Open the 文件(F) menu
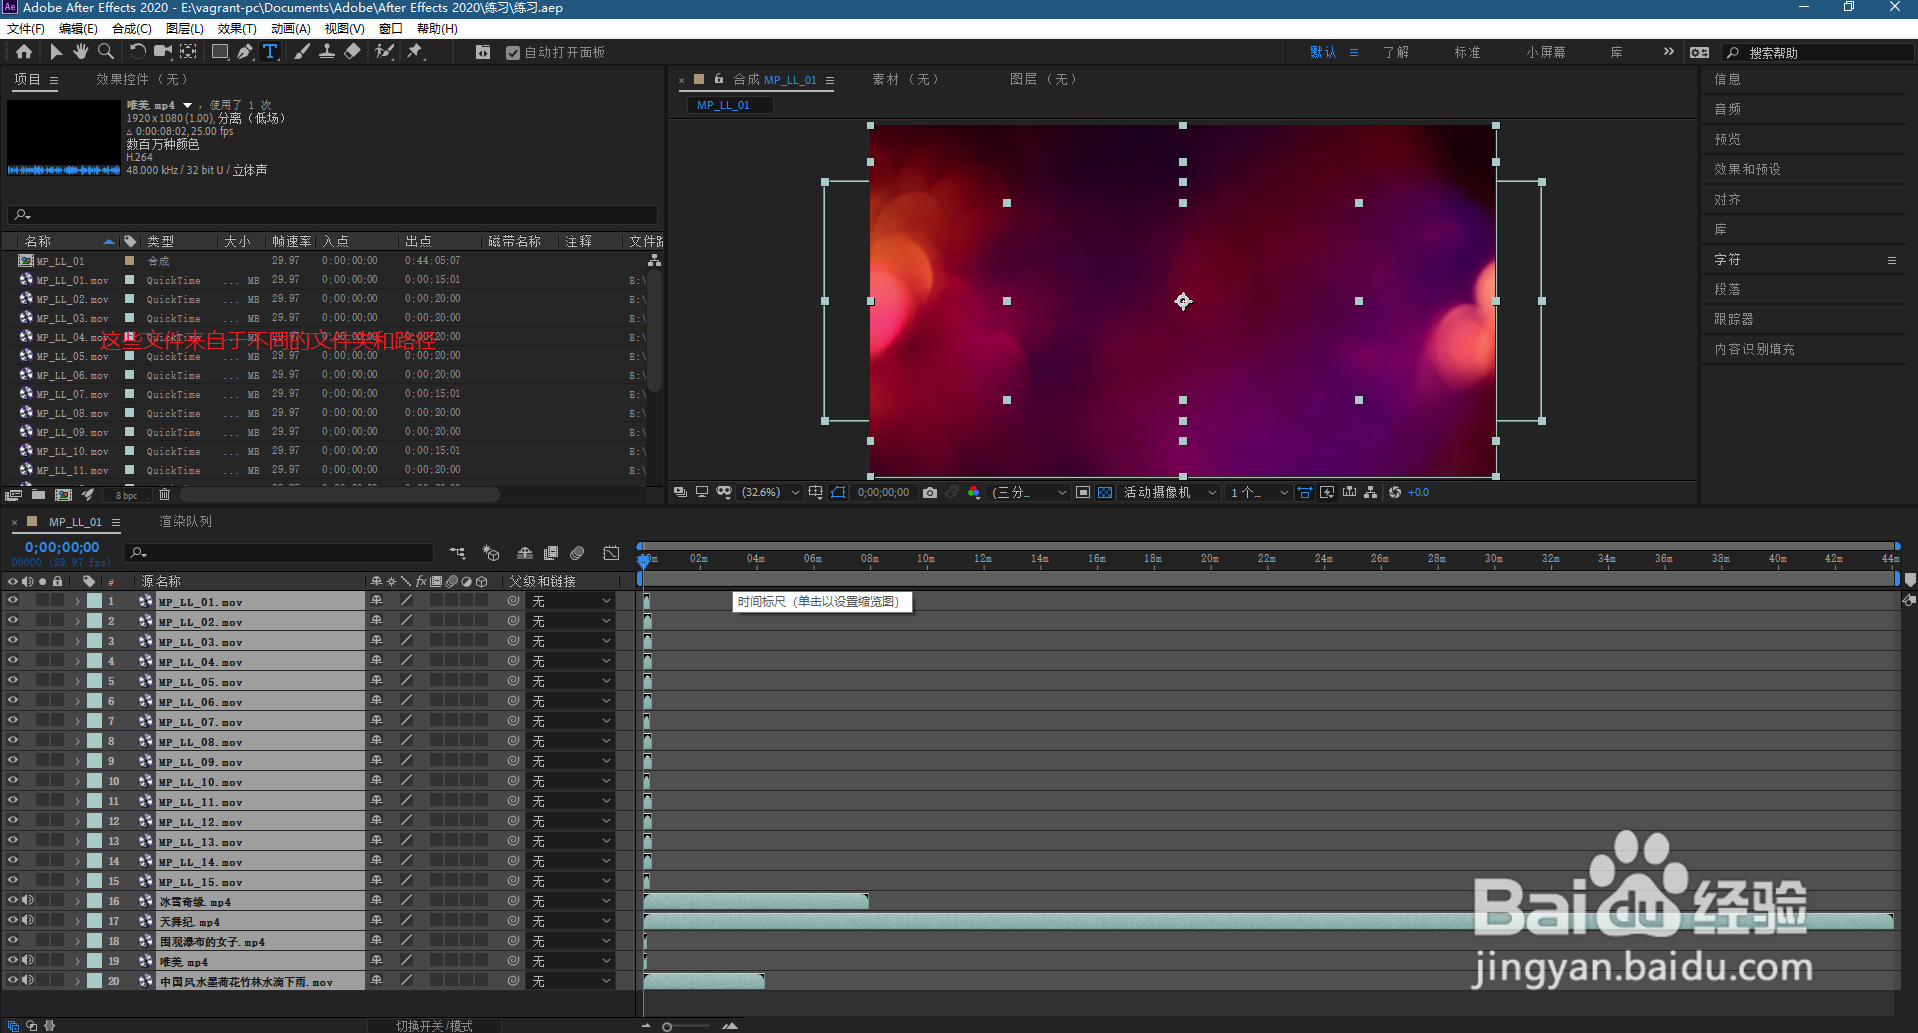 [26, 29]
